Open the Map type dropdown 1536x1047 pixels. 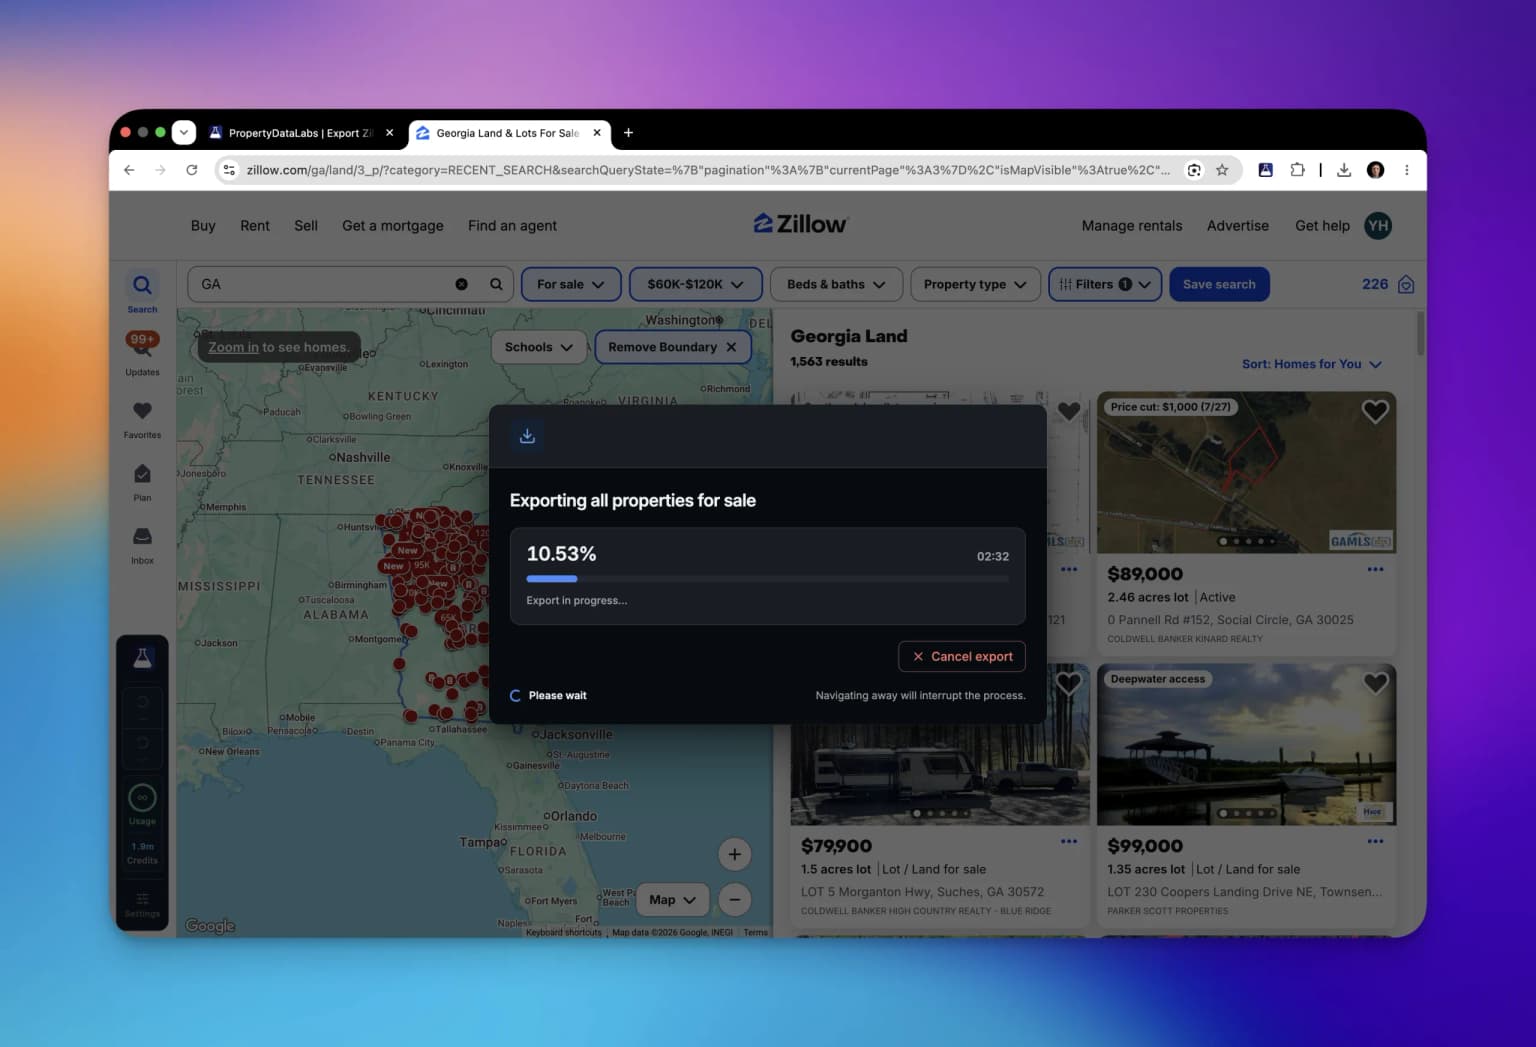point(672,900)
